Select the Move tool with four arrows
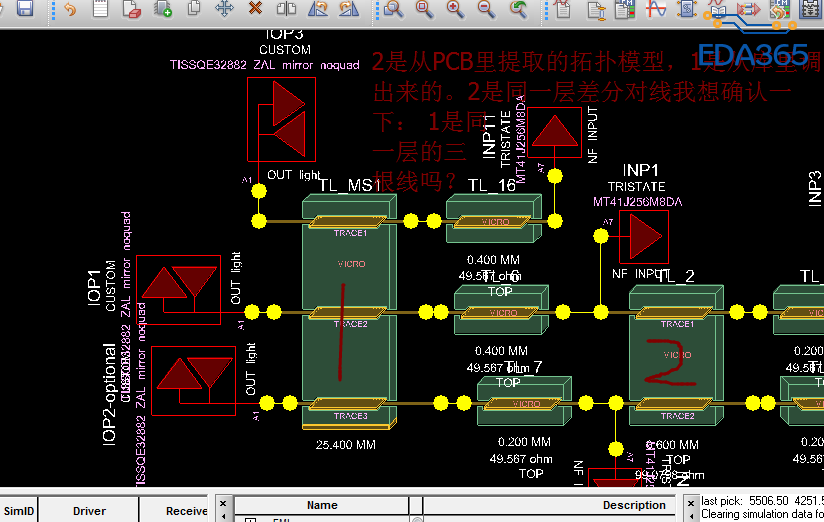This screenshot has width=824, height=522. tap(225, 9)
